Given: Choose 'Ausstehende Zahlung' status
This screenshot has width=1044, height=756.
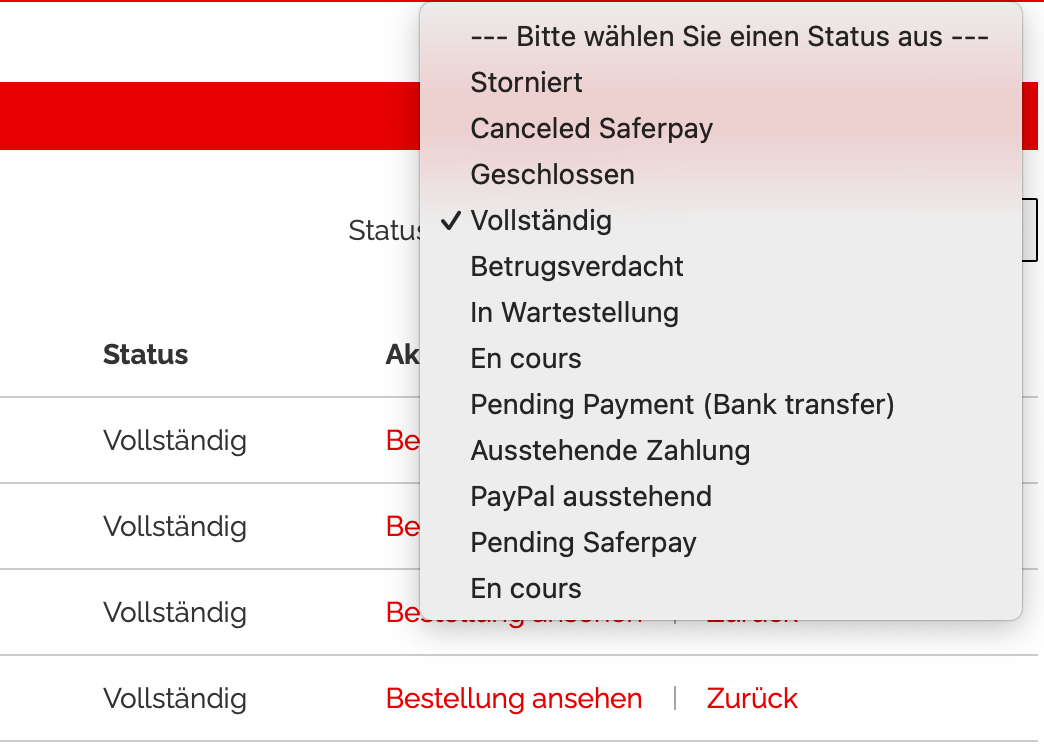Looking at the screenshot, I should (x=610, y=451).
